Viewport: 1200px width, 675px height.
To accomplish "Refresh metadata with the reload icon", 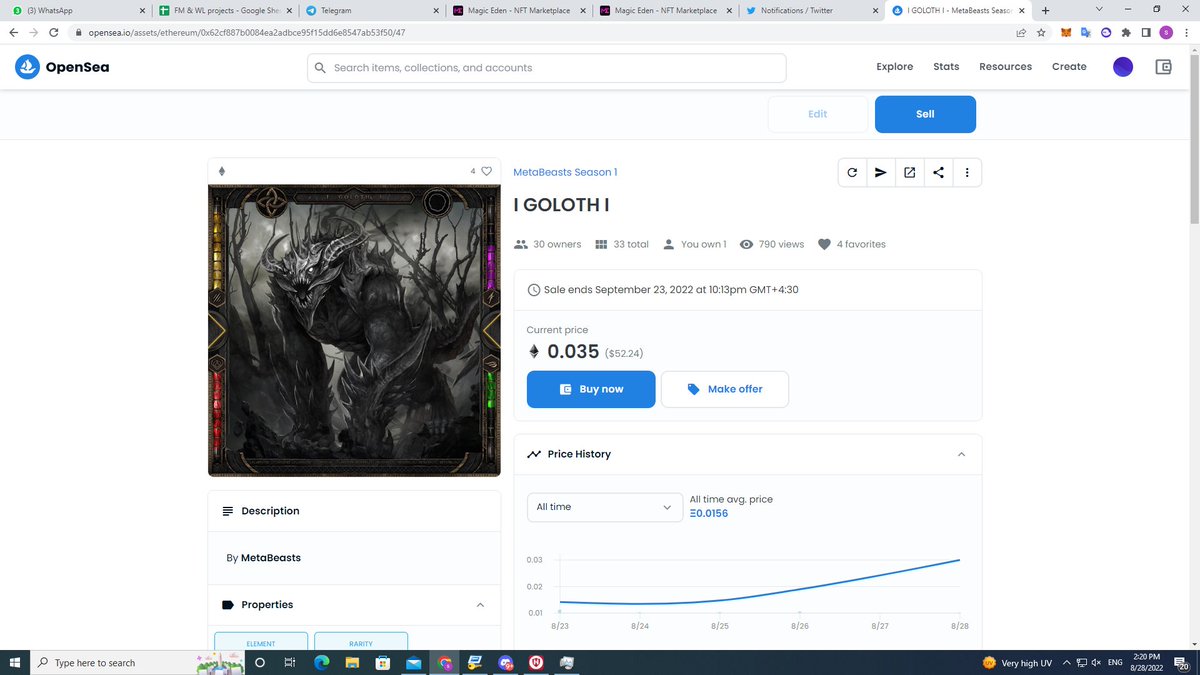I will [852, 172].
